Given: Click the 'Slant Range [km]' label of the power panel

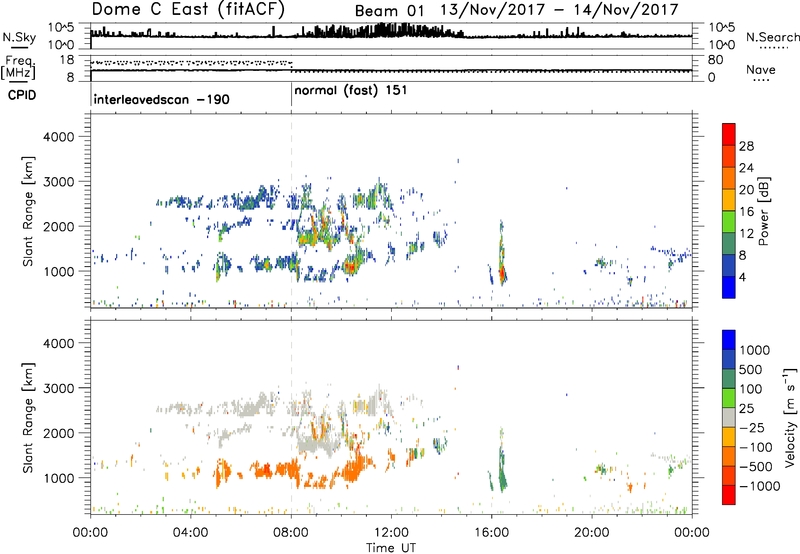Looking at the screenshot, I should [28, 211].
